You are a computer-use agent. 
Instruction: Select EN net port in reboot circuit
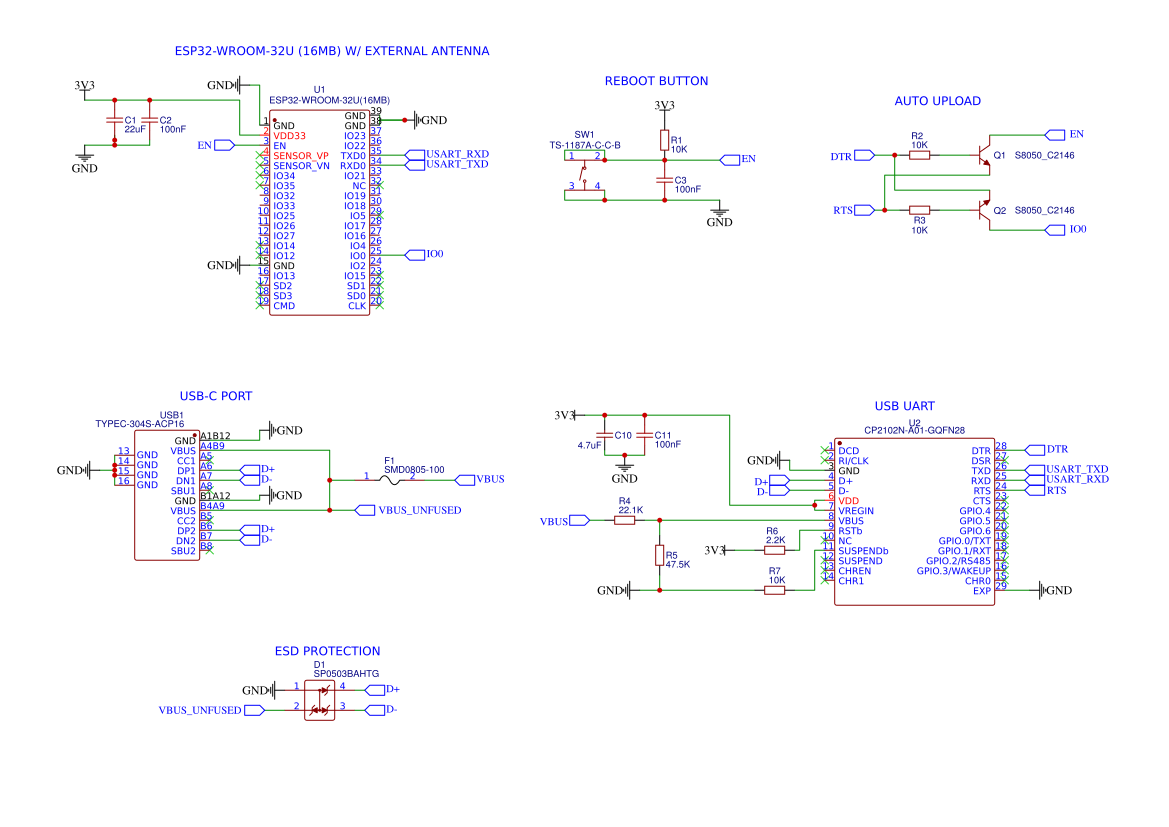point(738,160)
